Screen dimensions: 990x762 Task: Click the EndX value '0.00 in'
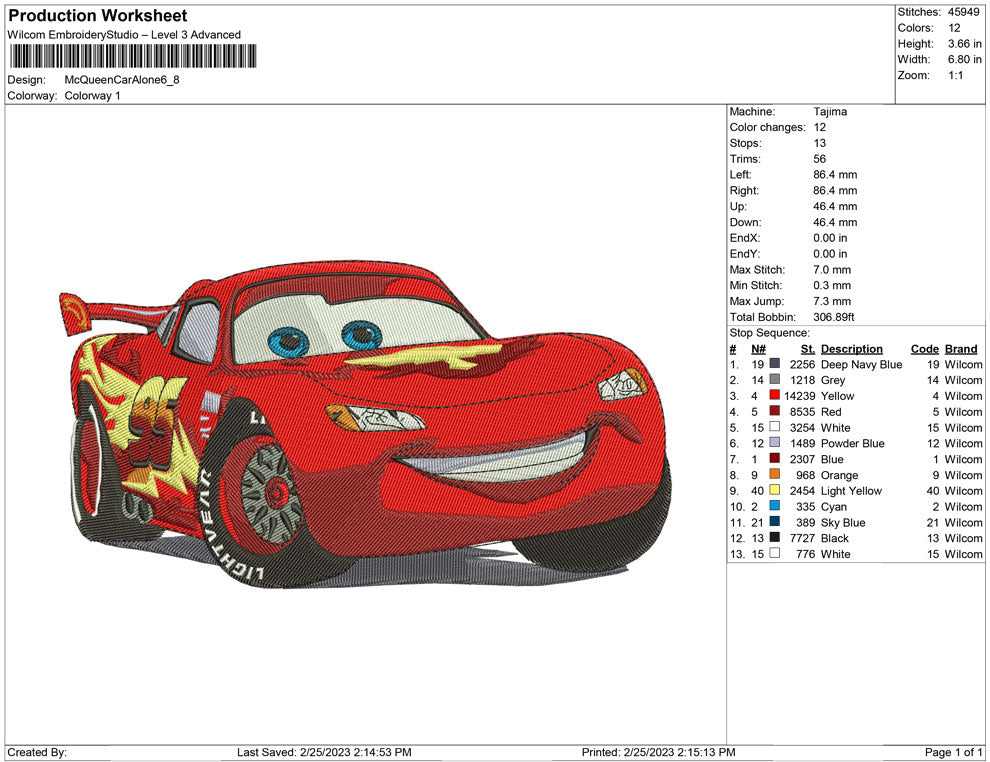pyautogui.click(x=830, y=238)
